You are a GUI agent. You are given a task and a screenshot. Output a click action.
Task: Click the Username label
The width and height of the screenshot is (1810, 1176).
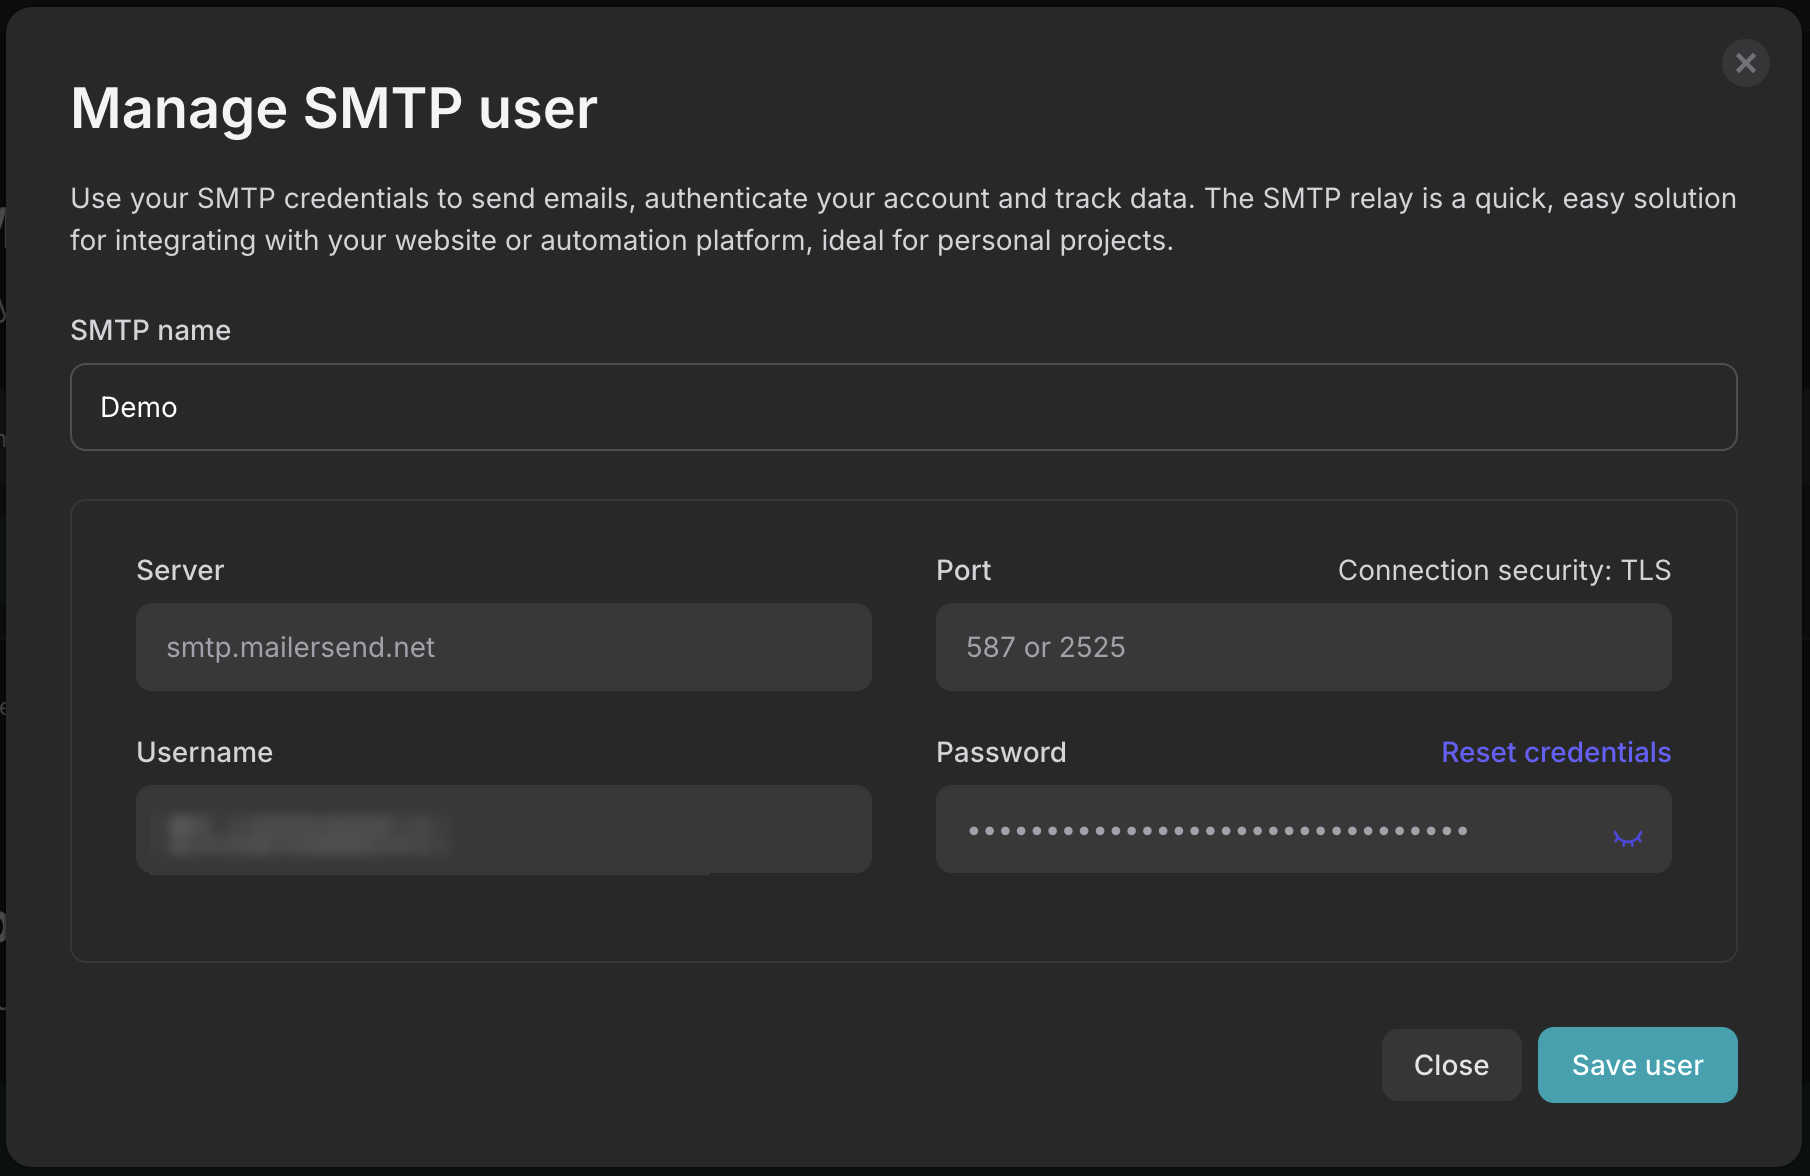[204, 752]
